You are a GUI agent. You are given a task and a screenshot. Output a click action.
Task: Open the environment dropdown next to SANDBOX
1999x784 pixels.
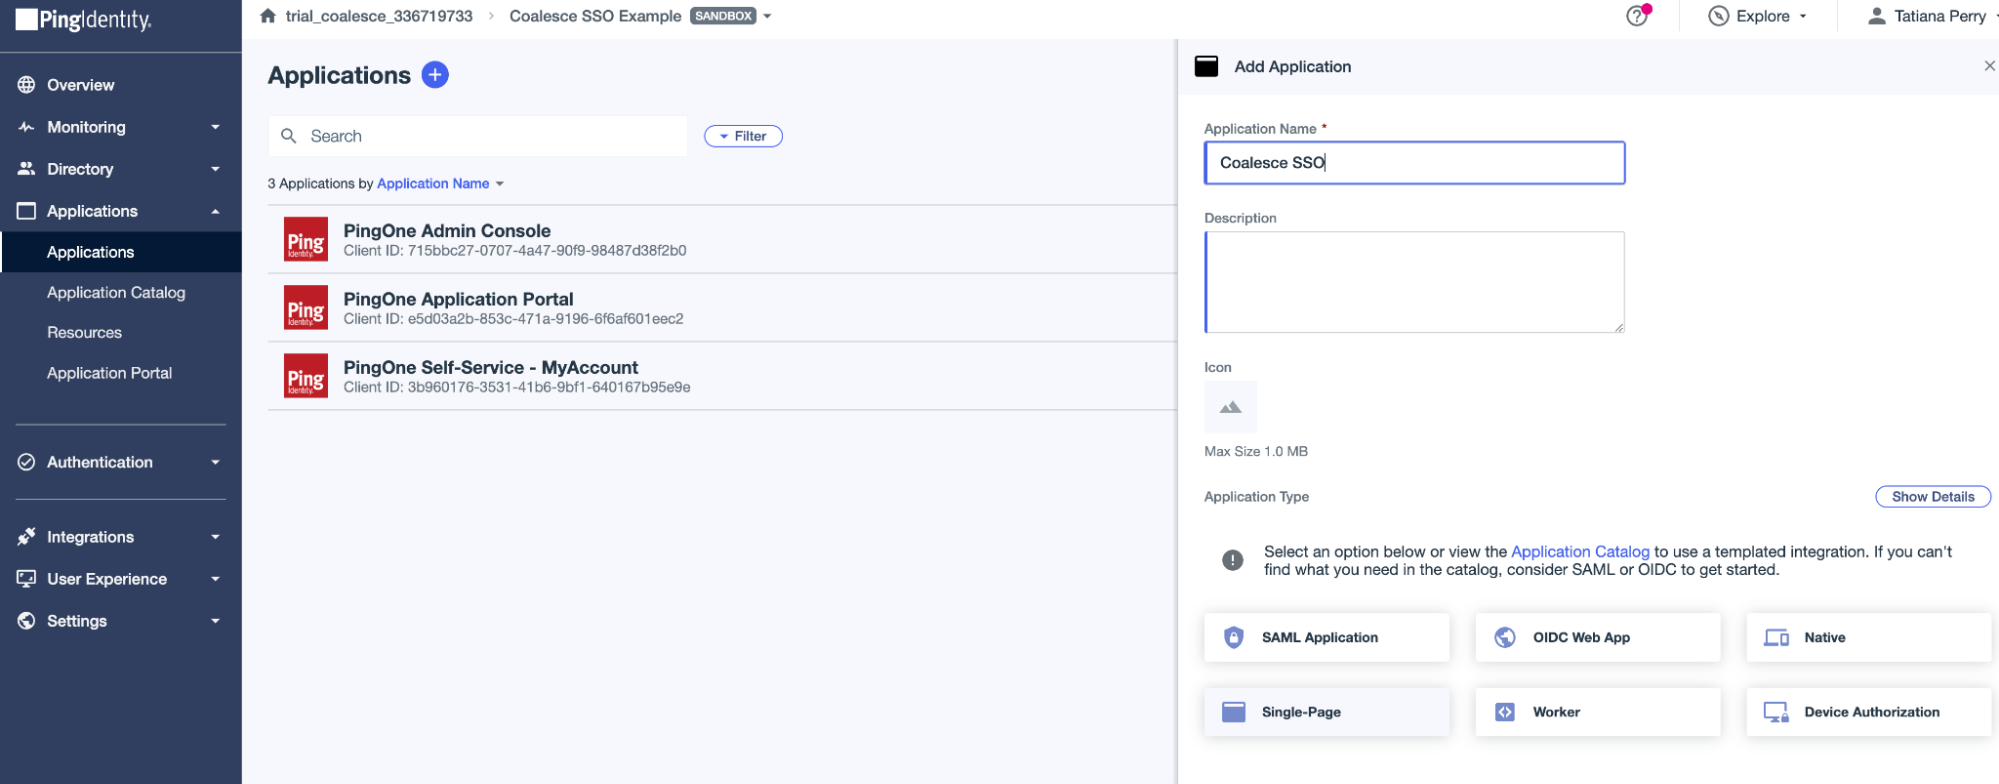768,16
